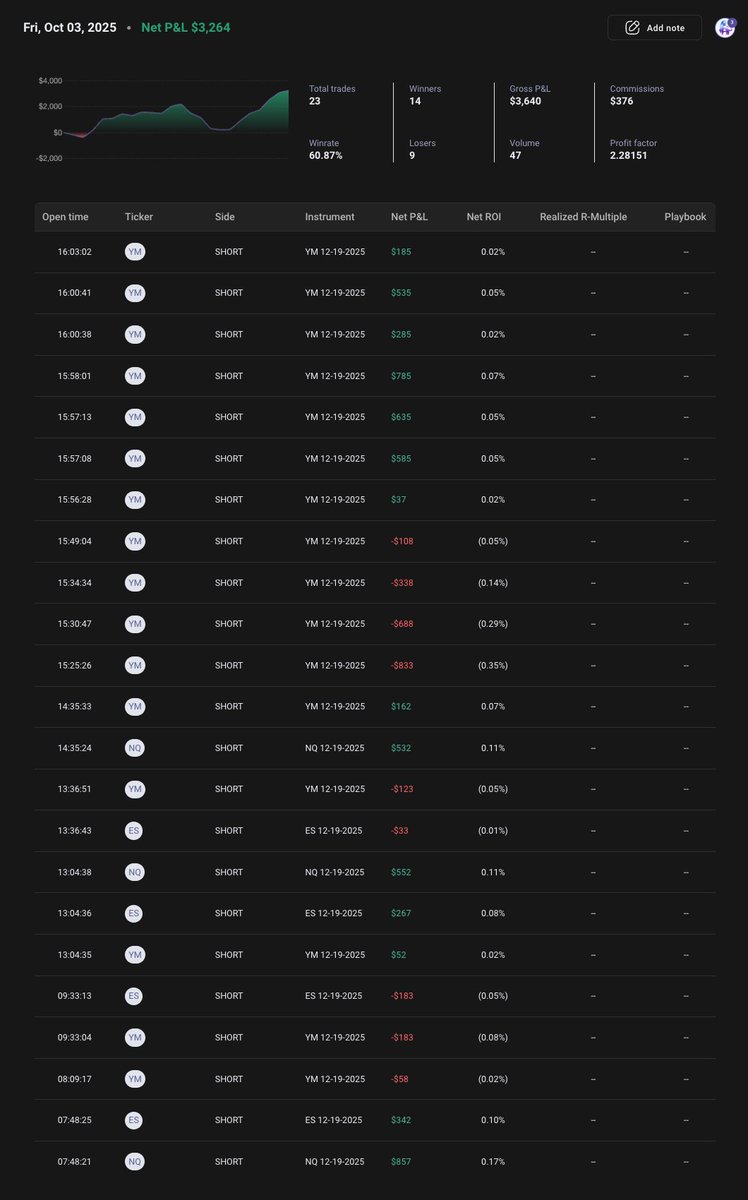Click the YM badge in the 15:25:26 row
The width and height of the screenshot is (748, 1200).
[135, 665]
